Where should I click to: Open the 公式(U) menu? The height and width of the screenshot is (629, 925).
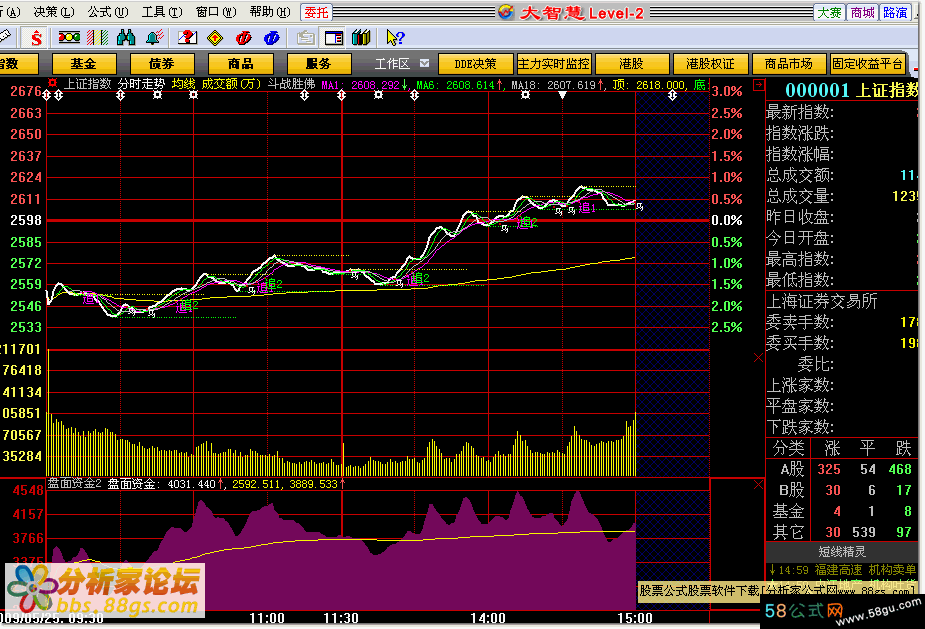click(108, 12)
